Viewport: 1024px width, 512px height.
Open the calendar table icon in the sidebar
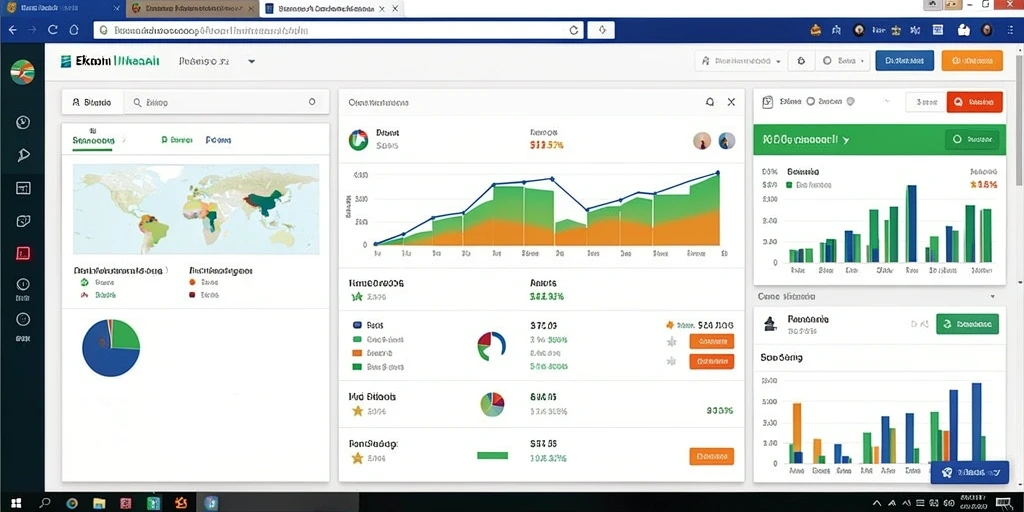23,188
